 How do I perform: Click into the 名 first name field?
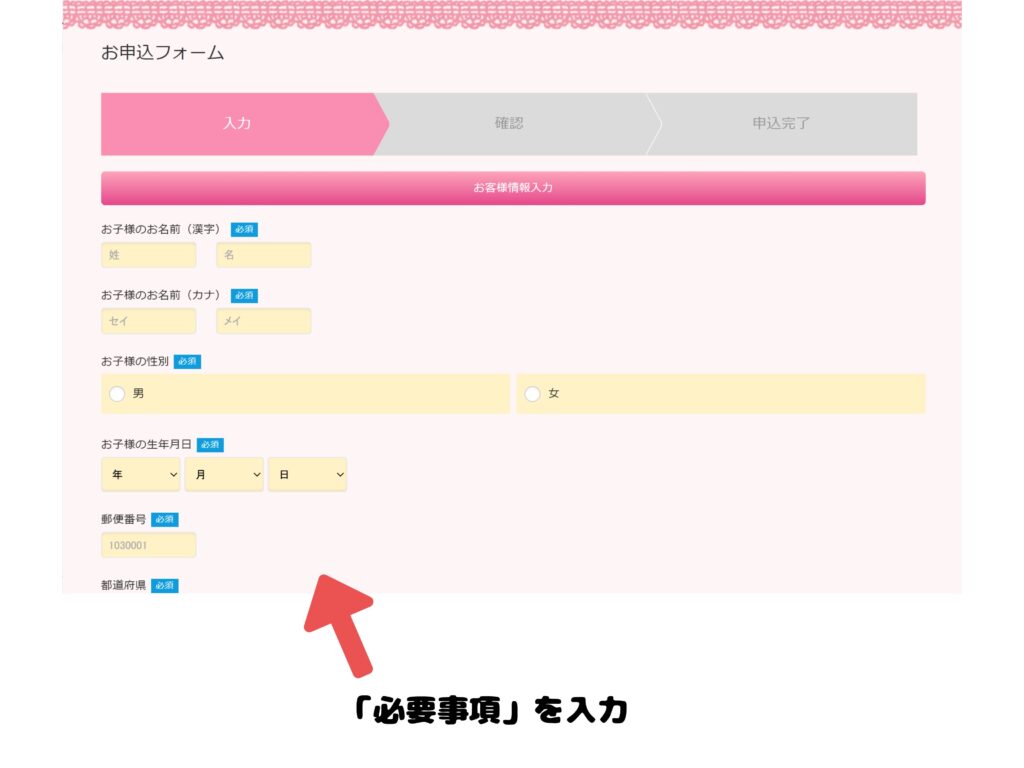click(263, 255)
